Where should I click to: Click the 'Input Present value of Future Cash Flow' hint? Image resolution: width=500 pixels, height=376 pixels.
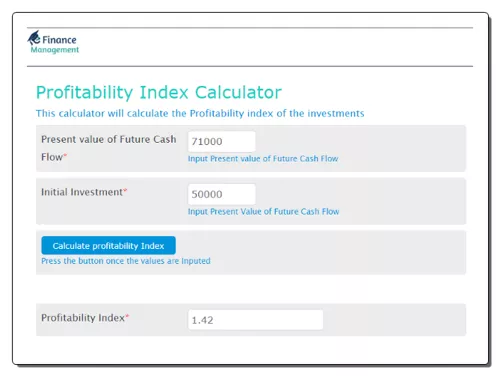(x=263, y=159)
